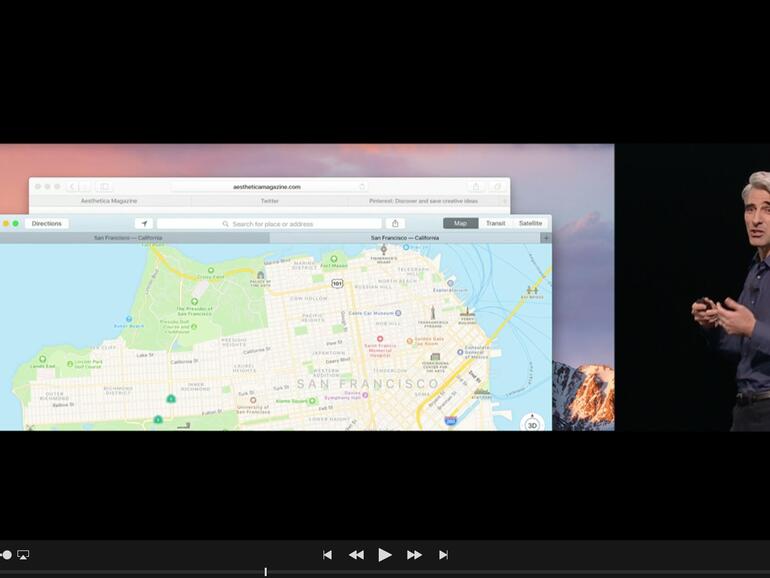Switch to Satellite view
The image size is (770, 578).
(530, 223)
